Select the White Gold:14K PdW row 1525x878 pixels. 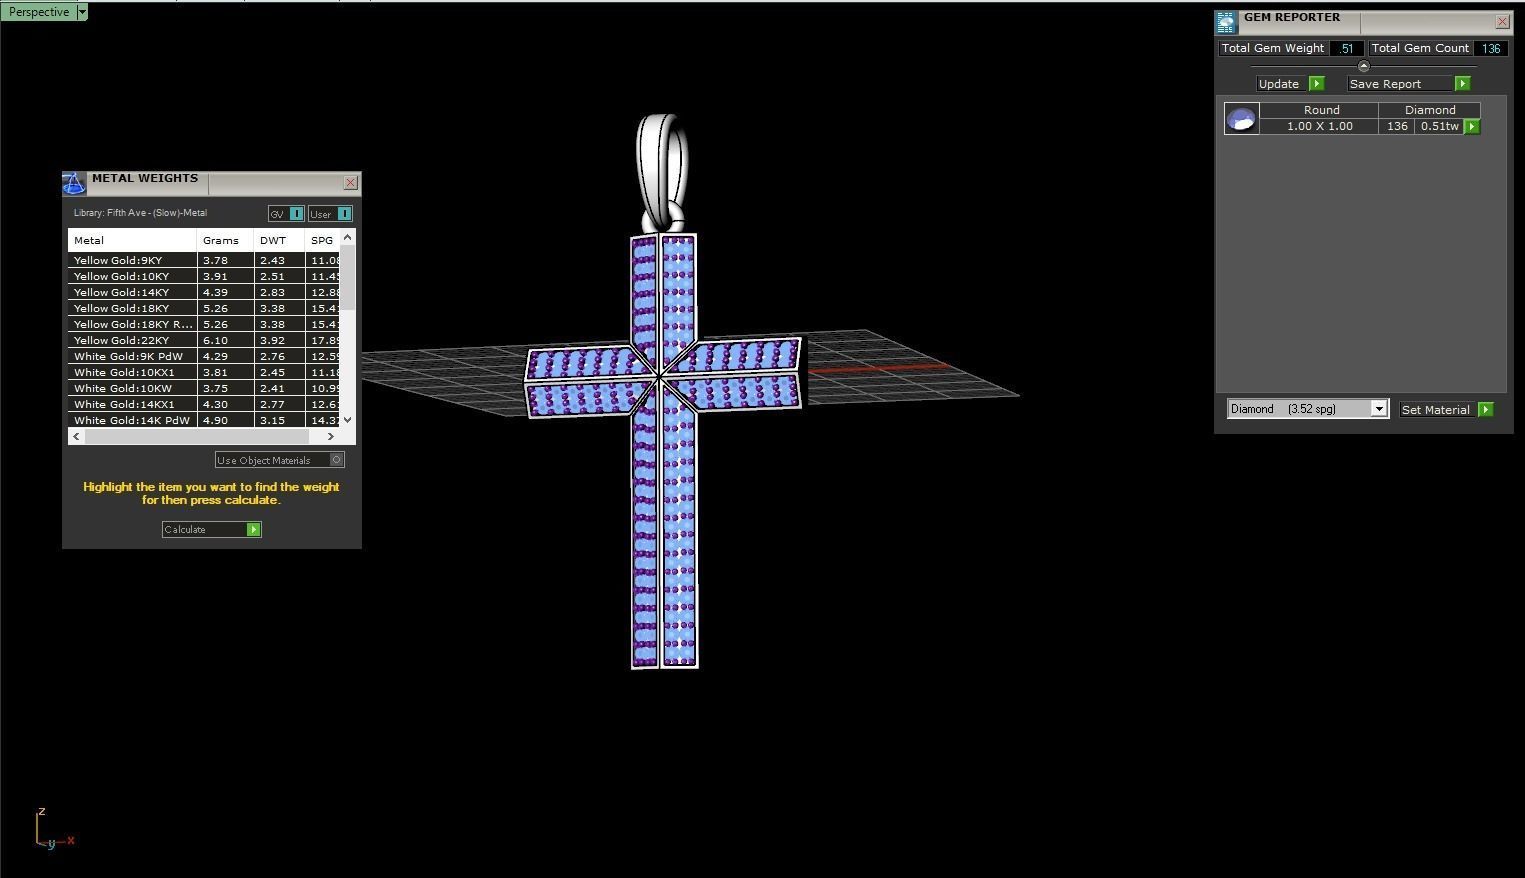[x=205, y=420]
